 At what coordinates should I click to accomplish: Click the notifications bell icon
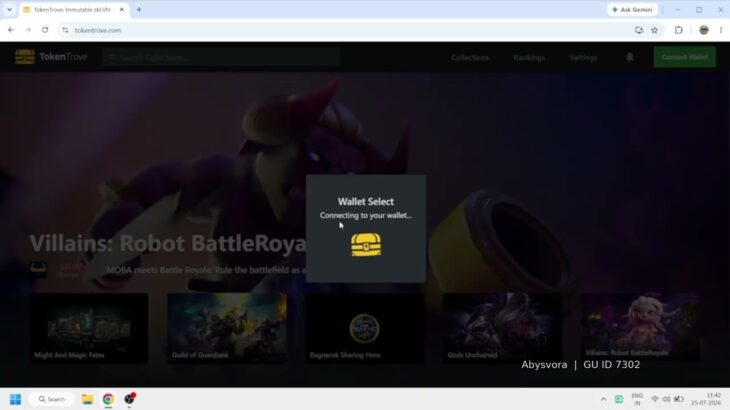click(629, 57)
